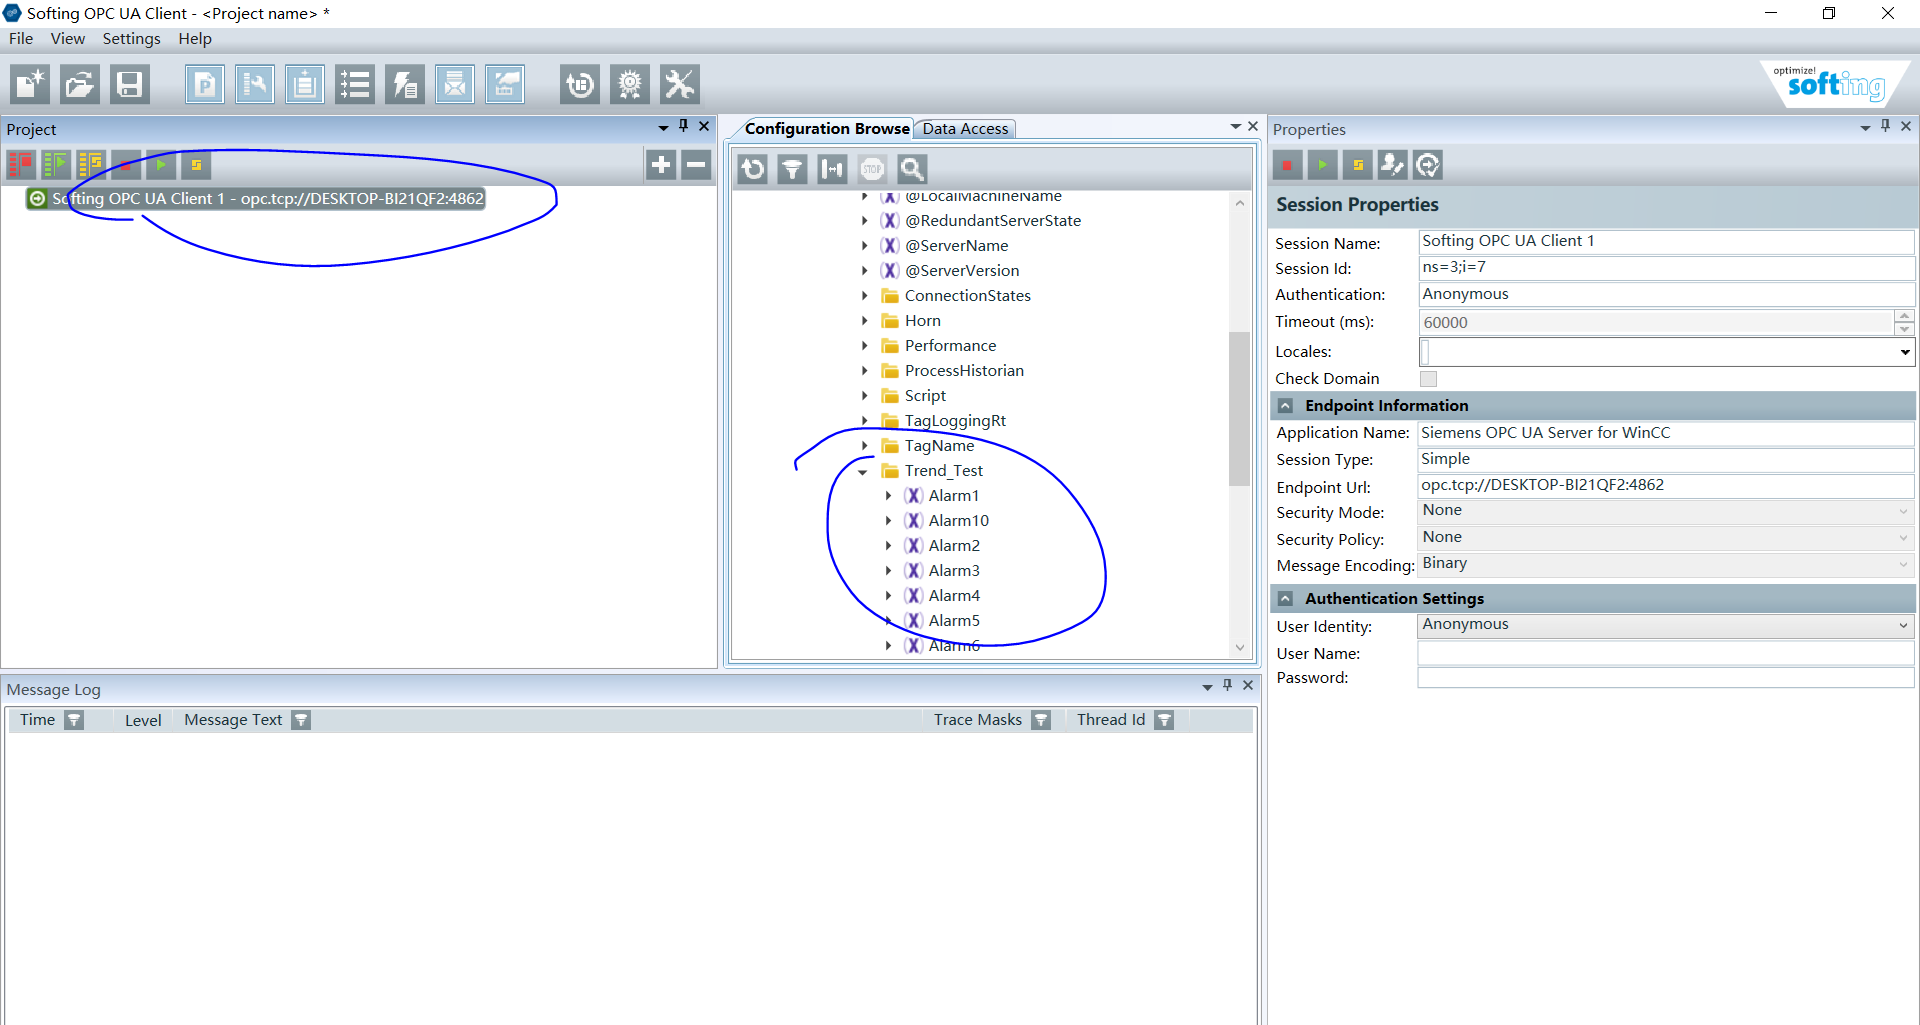Image resolution: width=1920 pixels, height=1025 pixels.
Task: Click green play icon in Properties toolbar
Action: (x=1323, y=165)
